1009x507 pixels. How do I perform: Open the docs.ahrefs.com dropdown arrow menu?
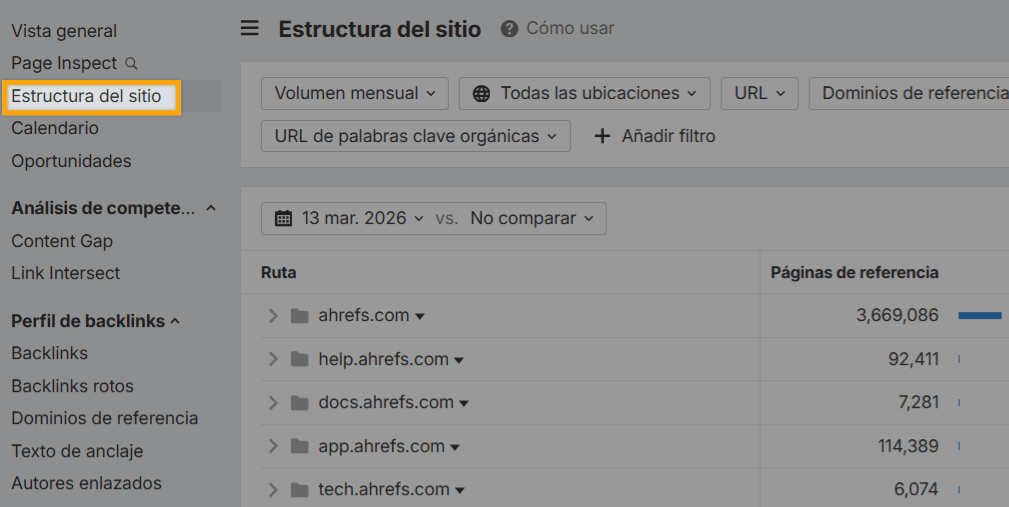[x=464, y=404]
